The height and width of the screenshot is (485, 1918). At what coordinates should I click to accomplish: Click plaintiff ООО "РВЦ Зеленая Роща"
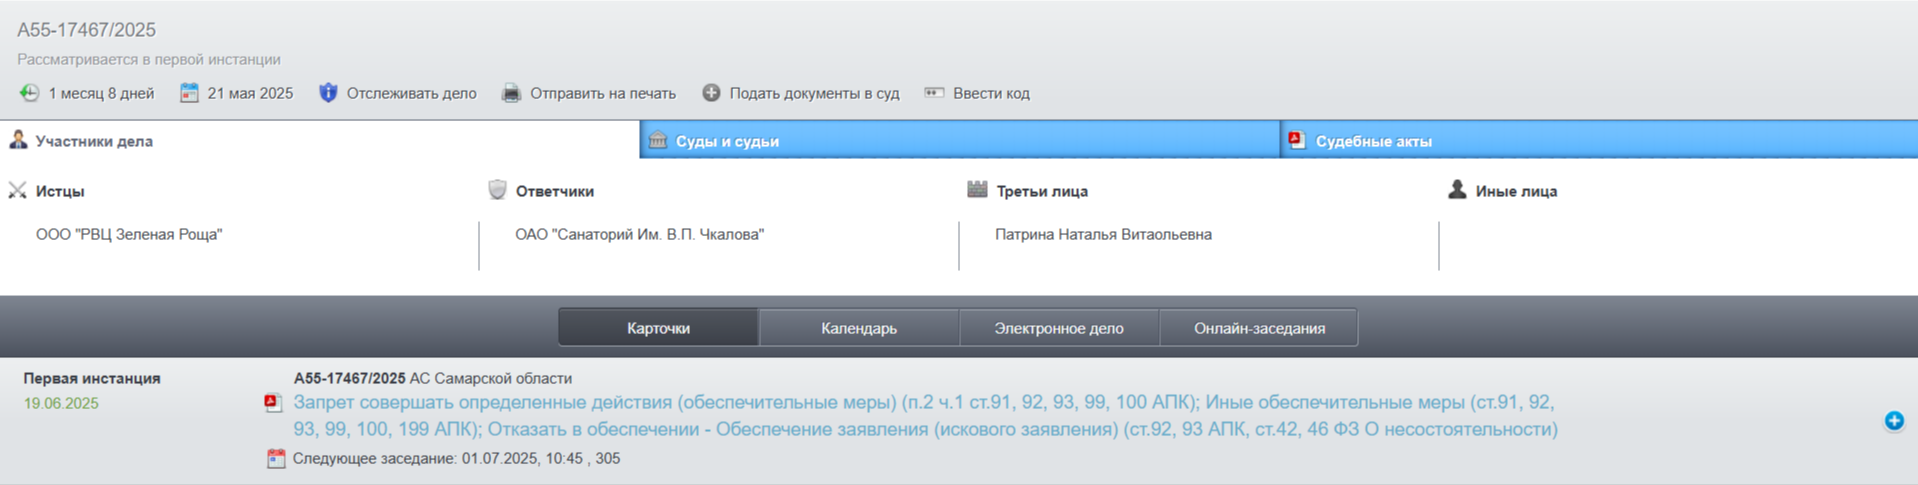coord(129,234)
